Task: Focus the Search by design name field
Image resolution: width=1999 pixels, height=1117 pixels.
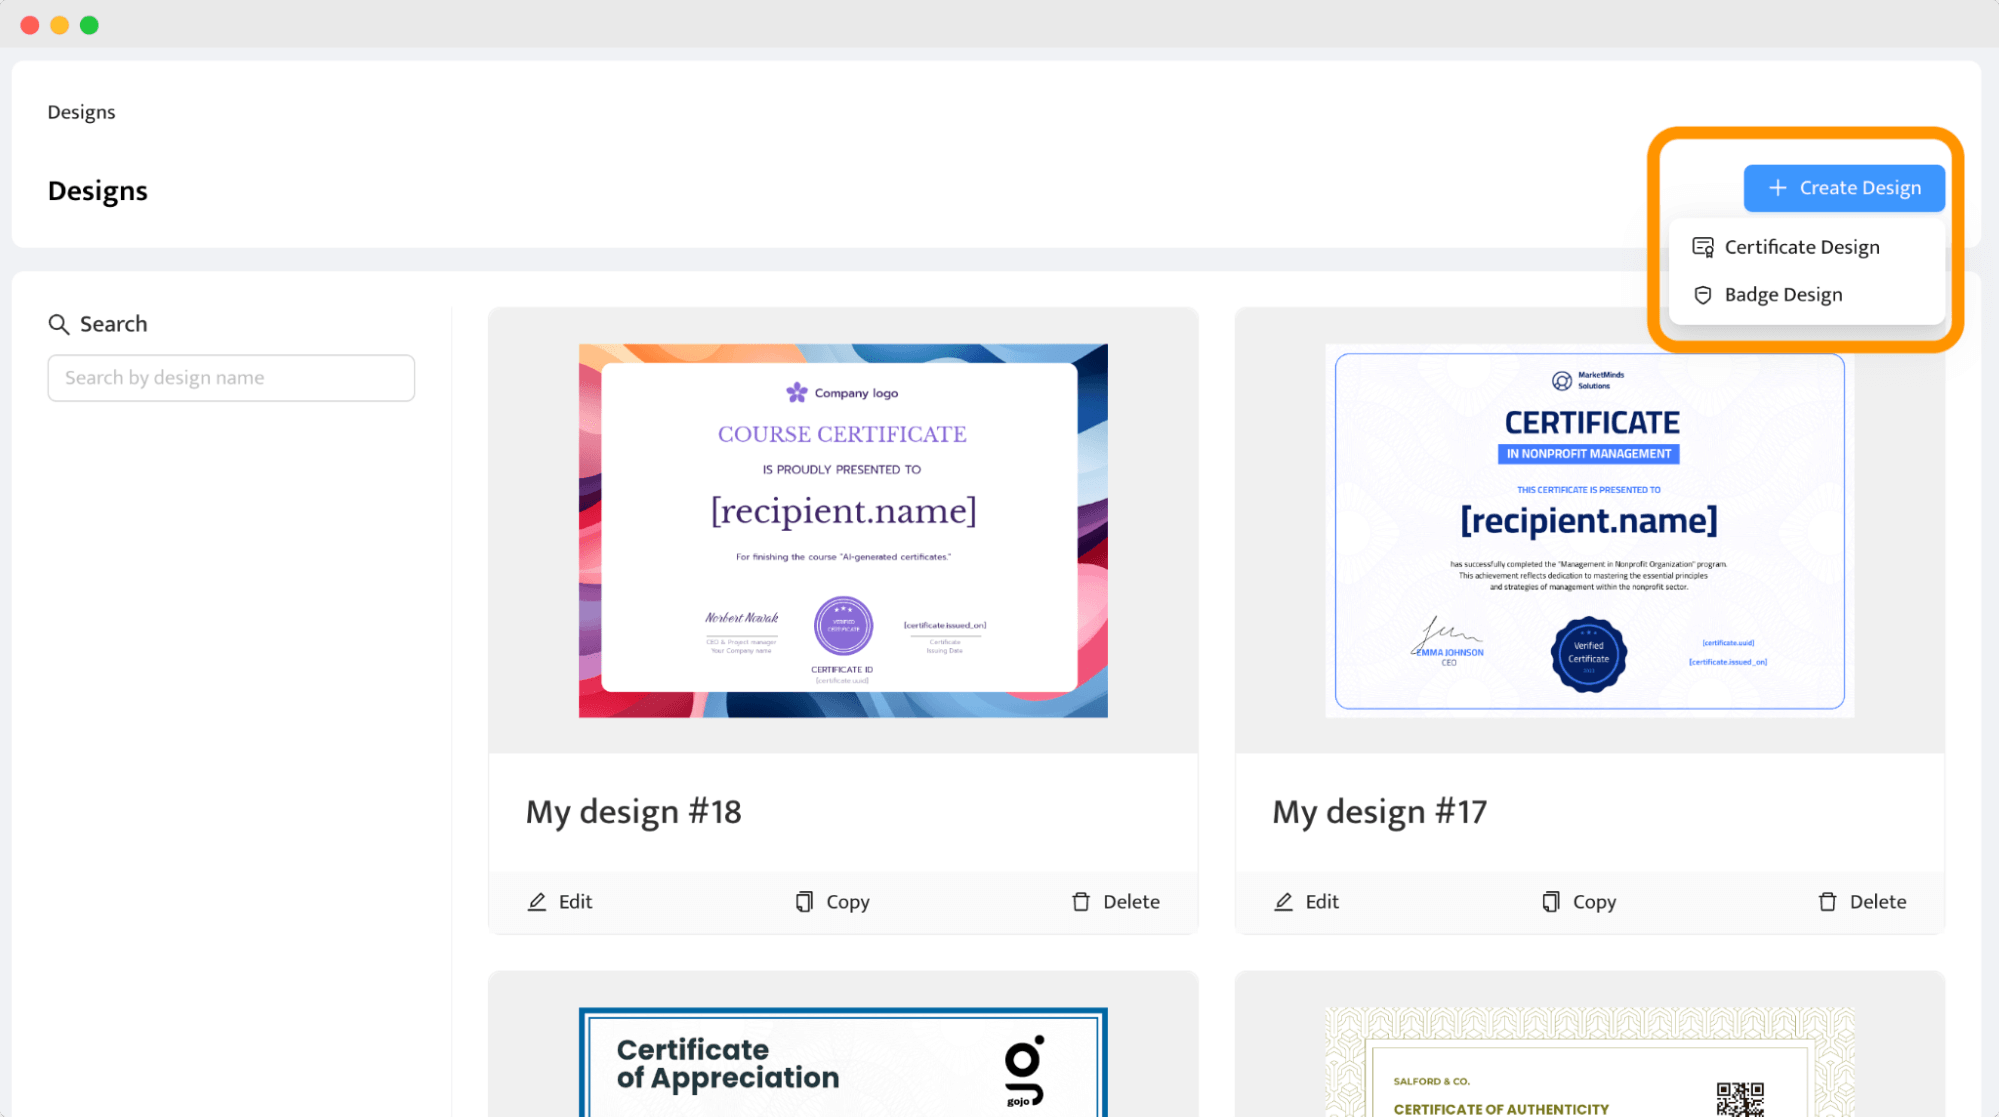Action: (x=231, y=378)
